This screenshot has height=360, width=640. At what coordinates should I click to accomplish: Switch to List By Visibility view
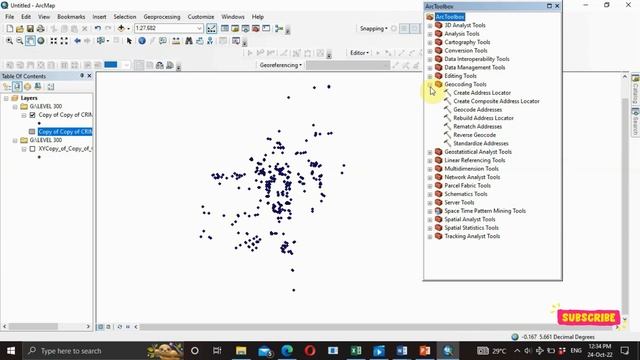click(27, 87)
